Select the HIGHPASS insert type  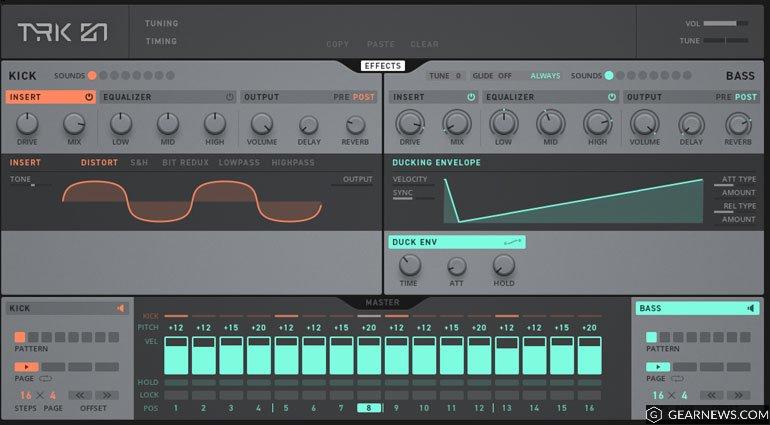(x=293, y=163)
